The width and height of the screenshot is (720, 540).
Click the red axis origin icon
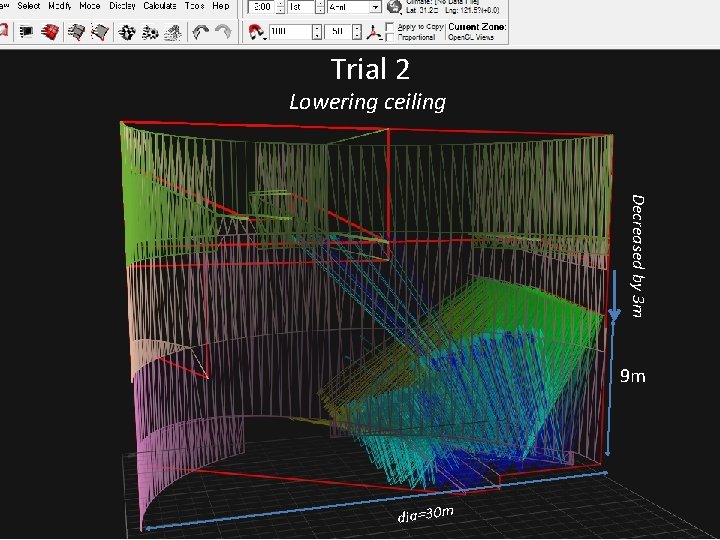pos(374,32)
